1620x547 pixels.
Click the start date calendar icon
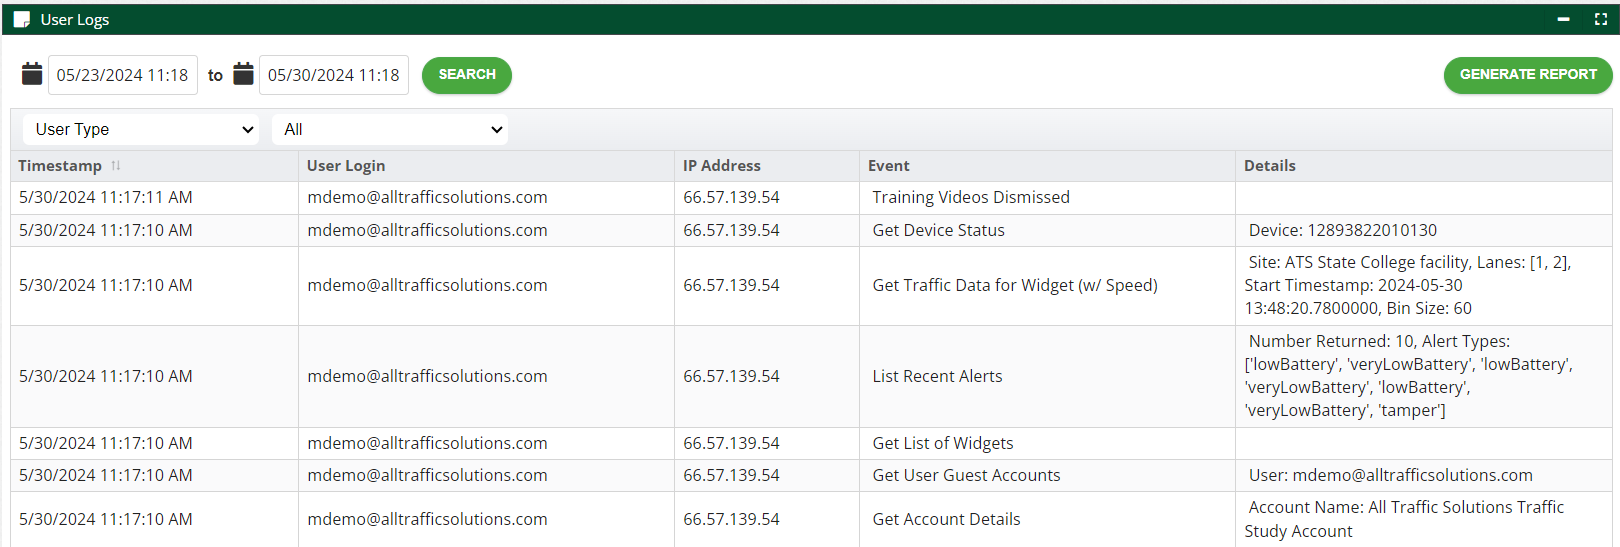click(x=32, y=74)
